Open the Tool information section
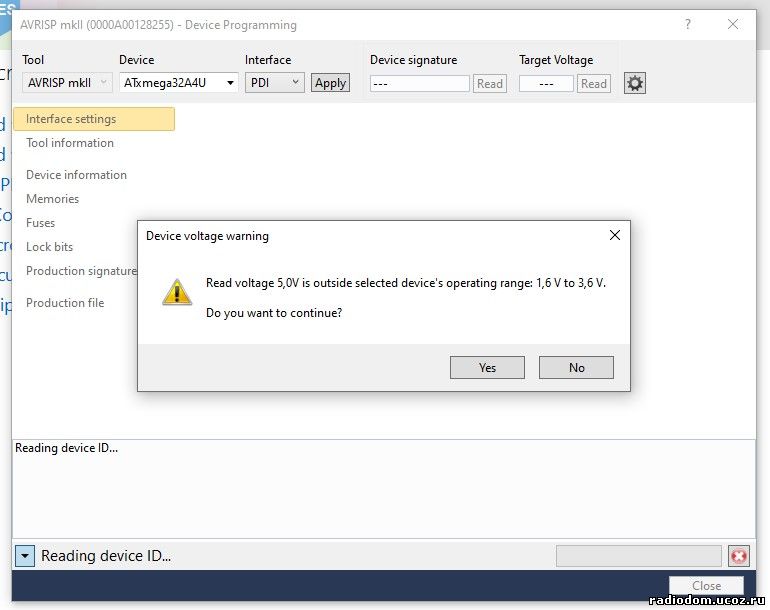The width and height of the screenshot is (770, 610). tap(70, 143)
